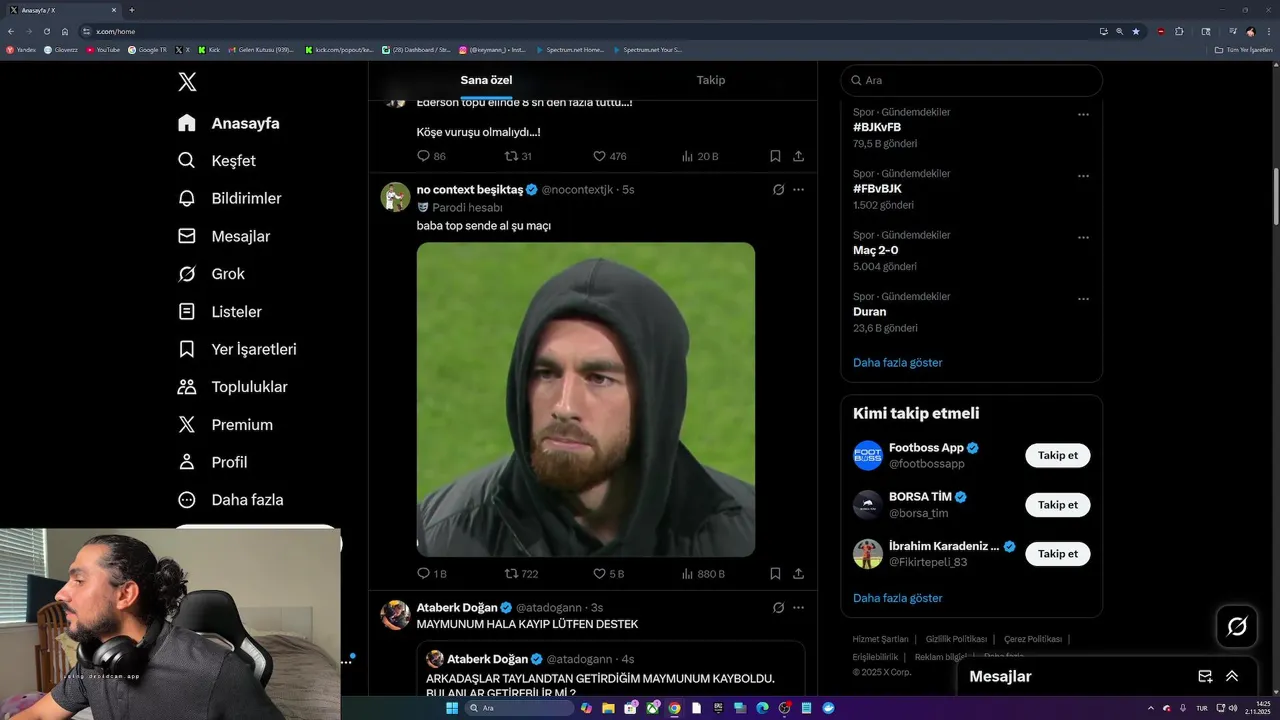1280x720 pixels.
Task: Like the post with 5 B likes
Action: (x=608, y=574)
